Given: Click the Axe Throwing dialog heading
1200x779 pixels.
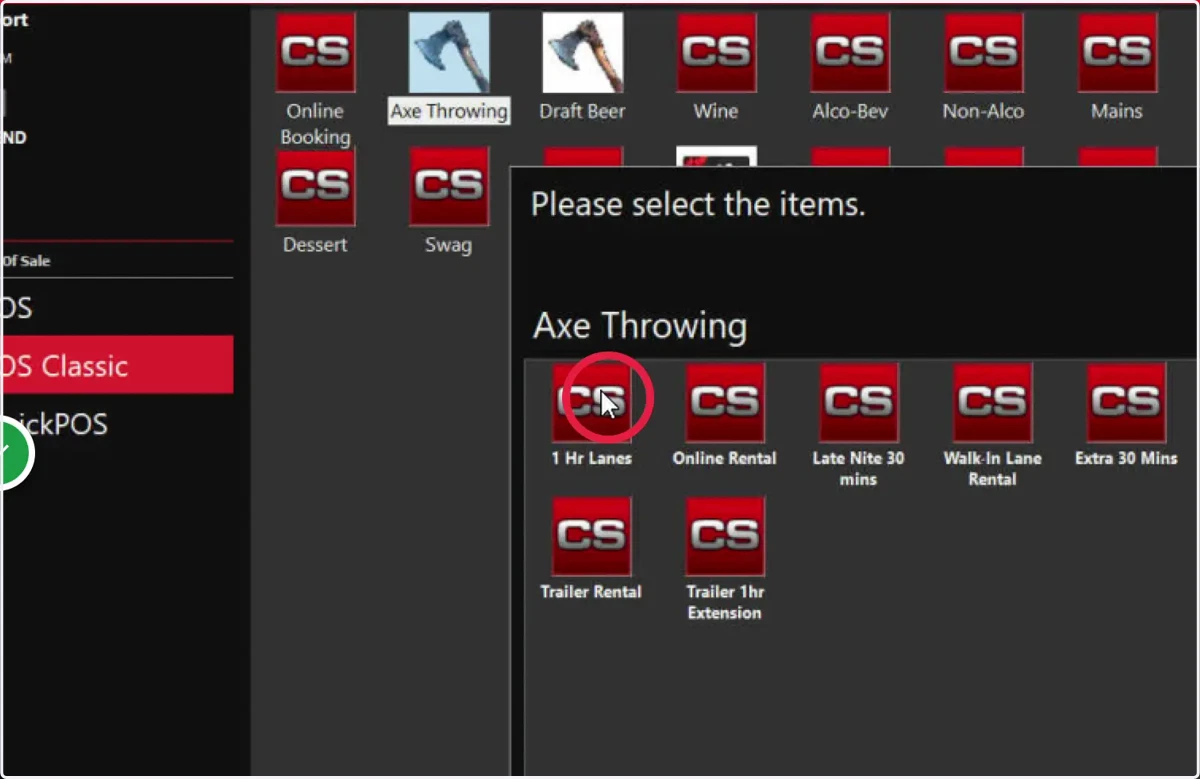Looking at the screenshot, I should click(640, 326).
